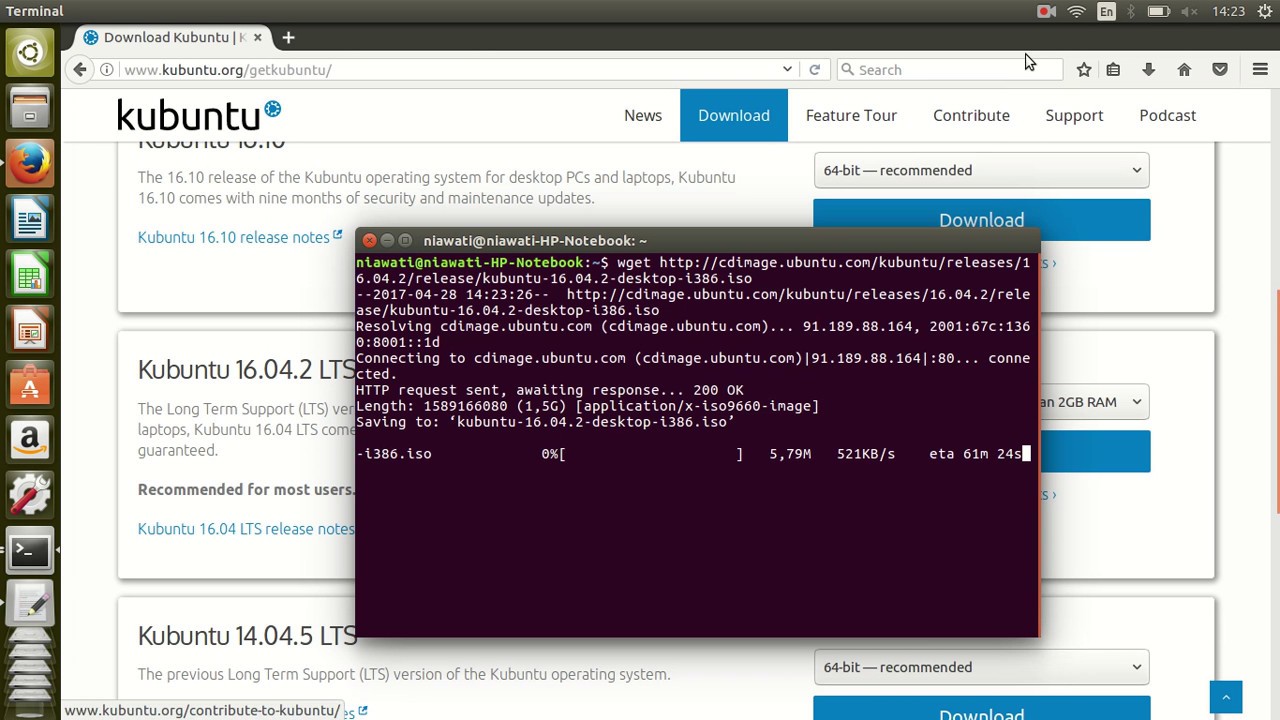
Task: Click the Wi-Fi network indicator
Action: (1076, 11)
